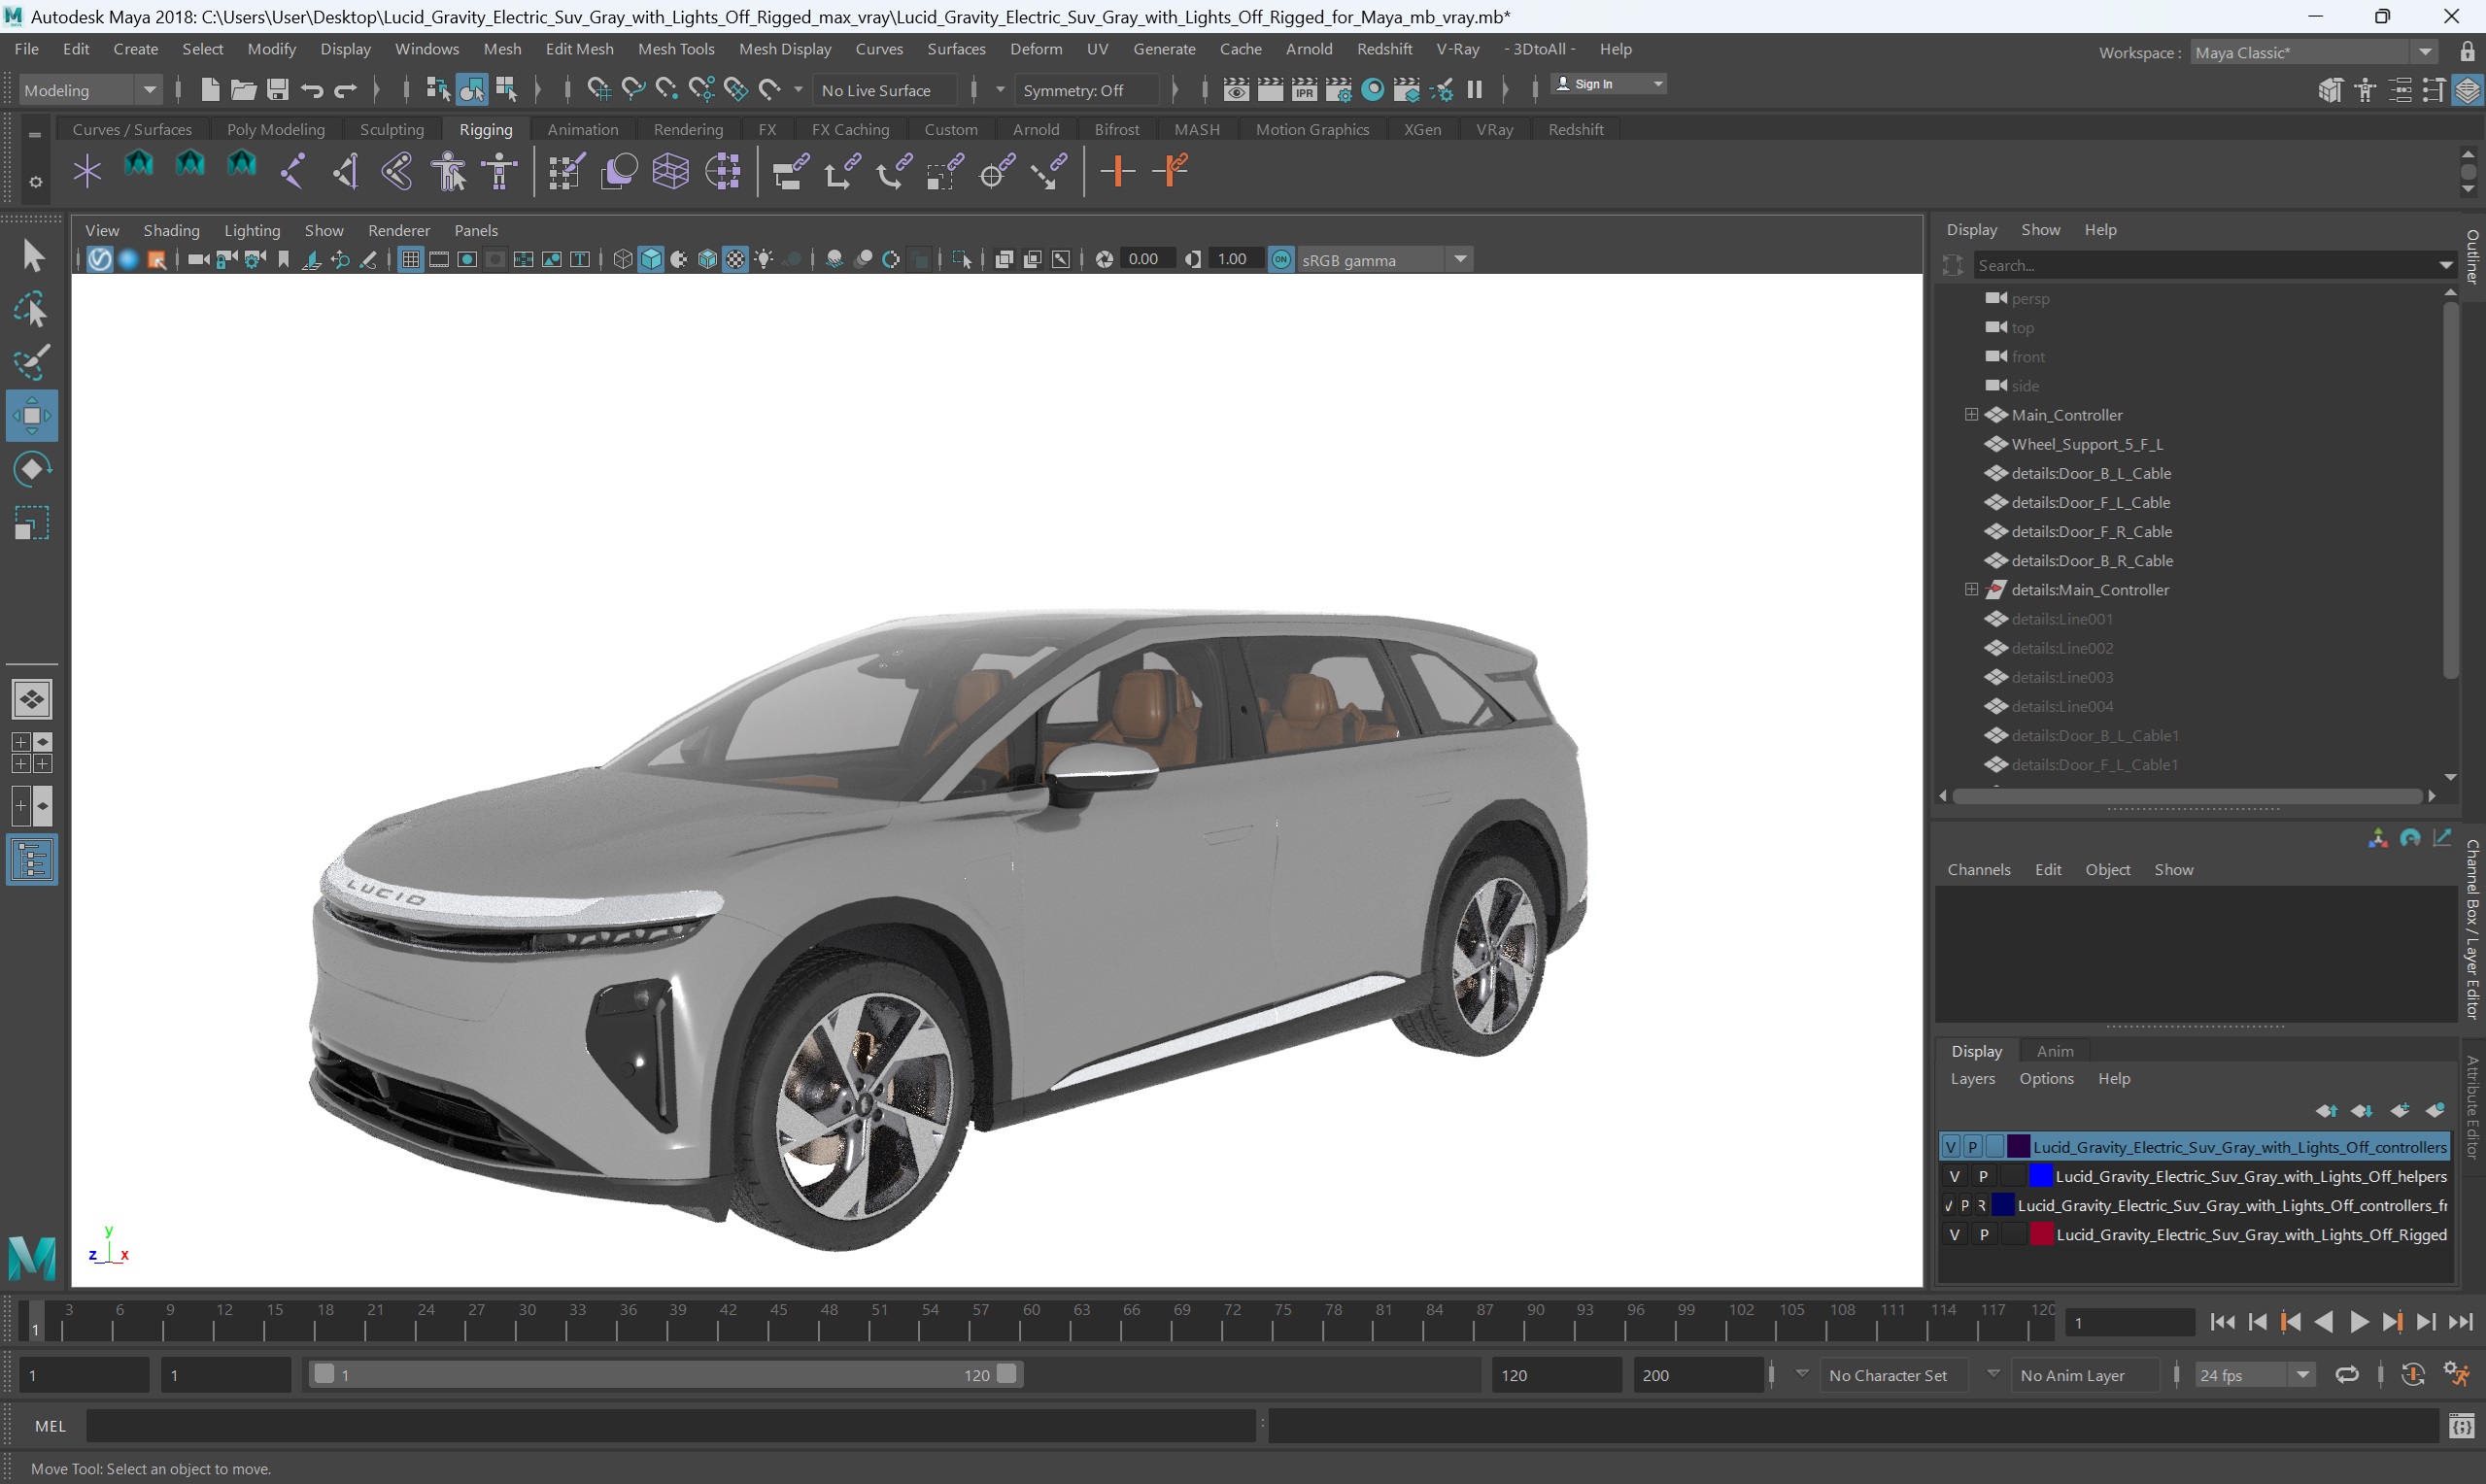
Task: Activate the Move tool
Action: (32, 415)
